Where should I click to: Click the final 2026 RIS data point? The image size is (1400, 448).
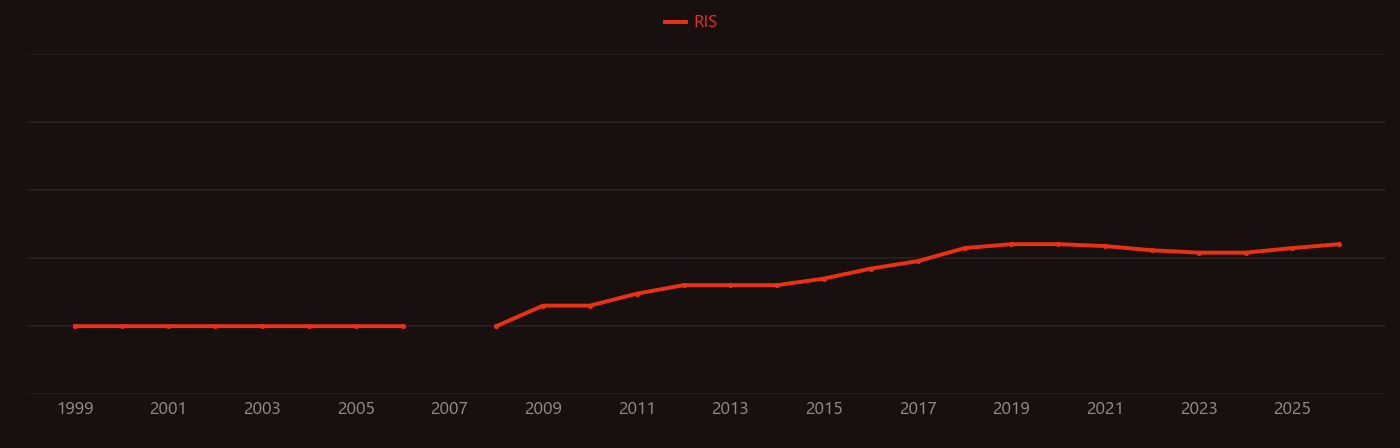pos(1339,244)
